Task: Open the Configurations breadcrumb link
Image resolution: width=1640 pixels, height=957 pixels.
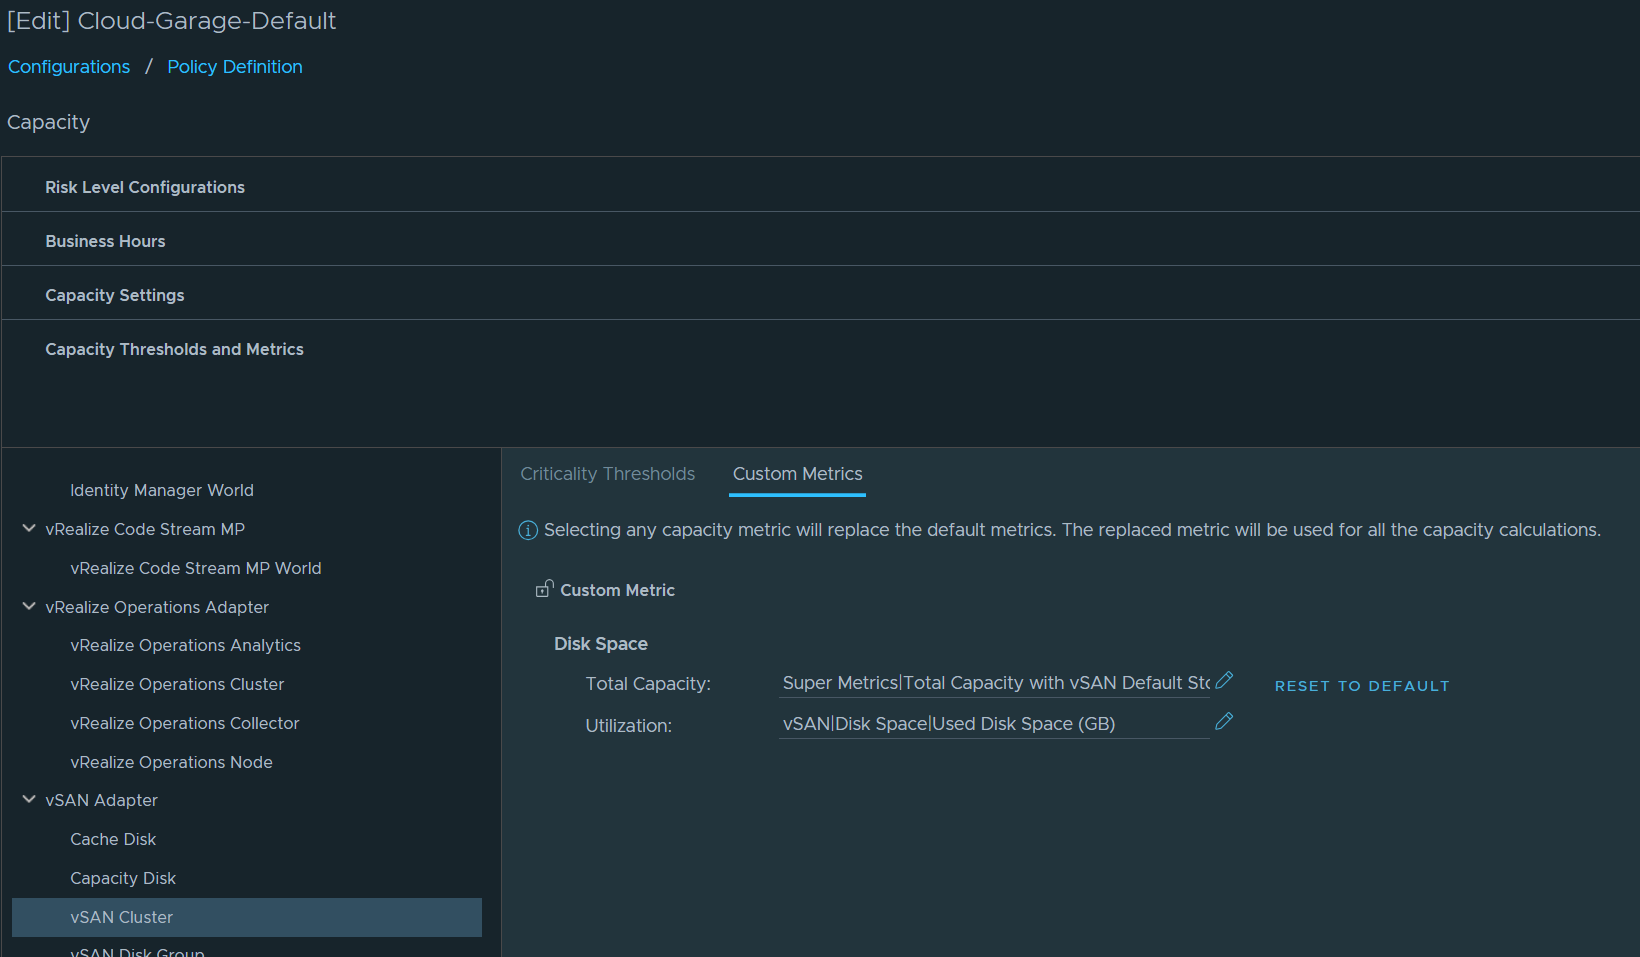Action: point(69,67)
